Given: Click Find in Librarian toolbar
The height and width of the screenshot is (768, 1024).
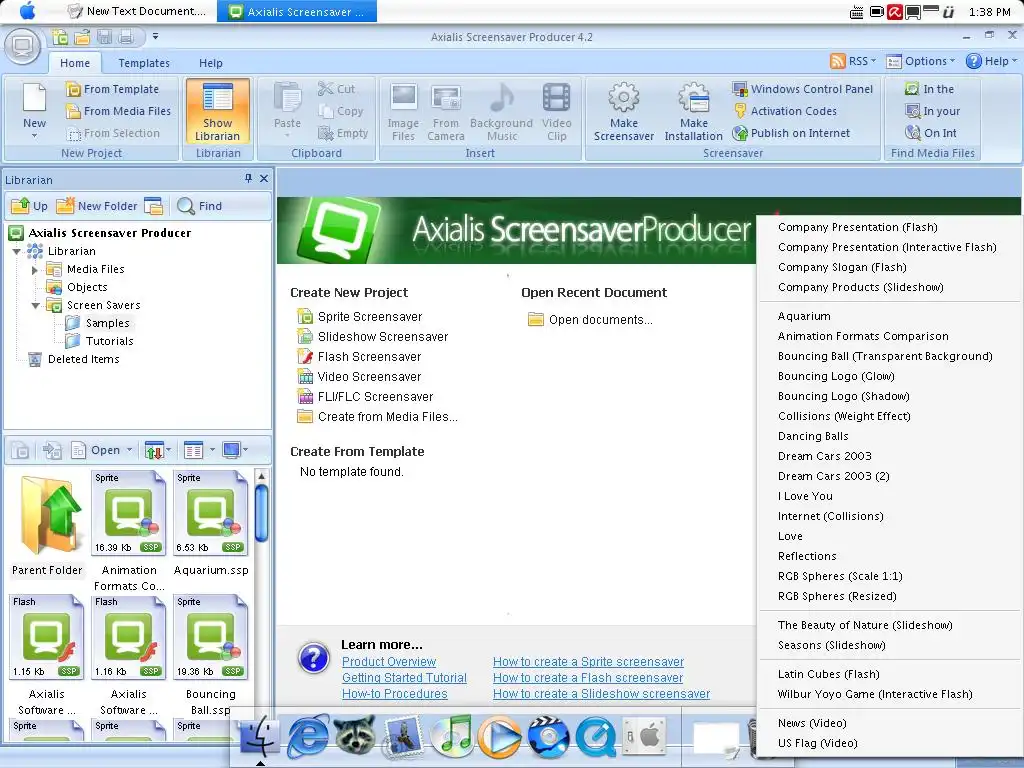Looking at the screenshot, I should pos(200,206).
